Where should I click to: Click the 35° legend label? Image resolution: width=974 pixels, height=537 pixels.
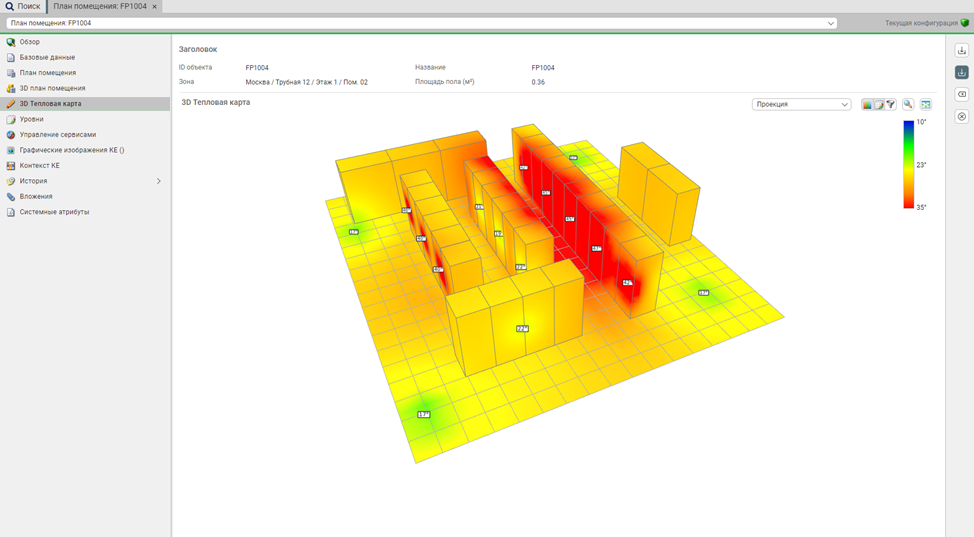click(x=921, y=208)
